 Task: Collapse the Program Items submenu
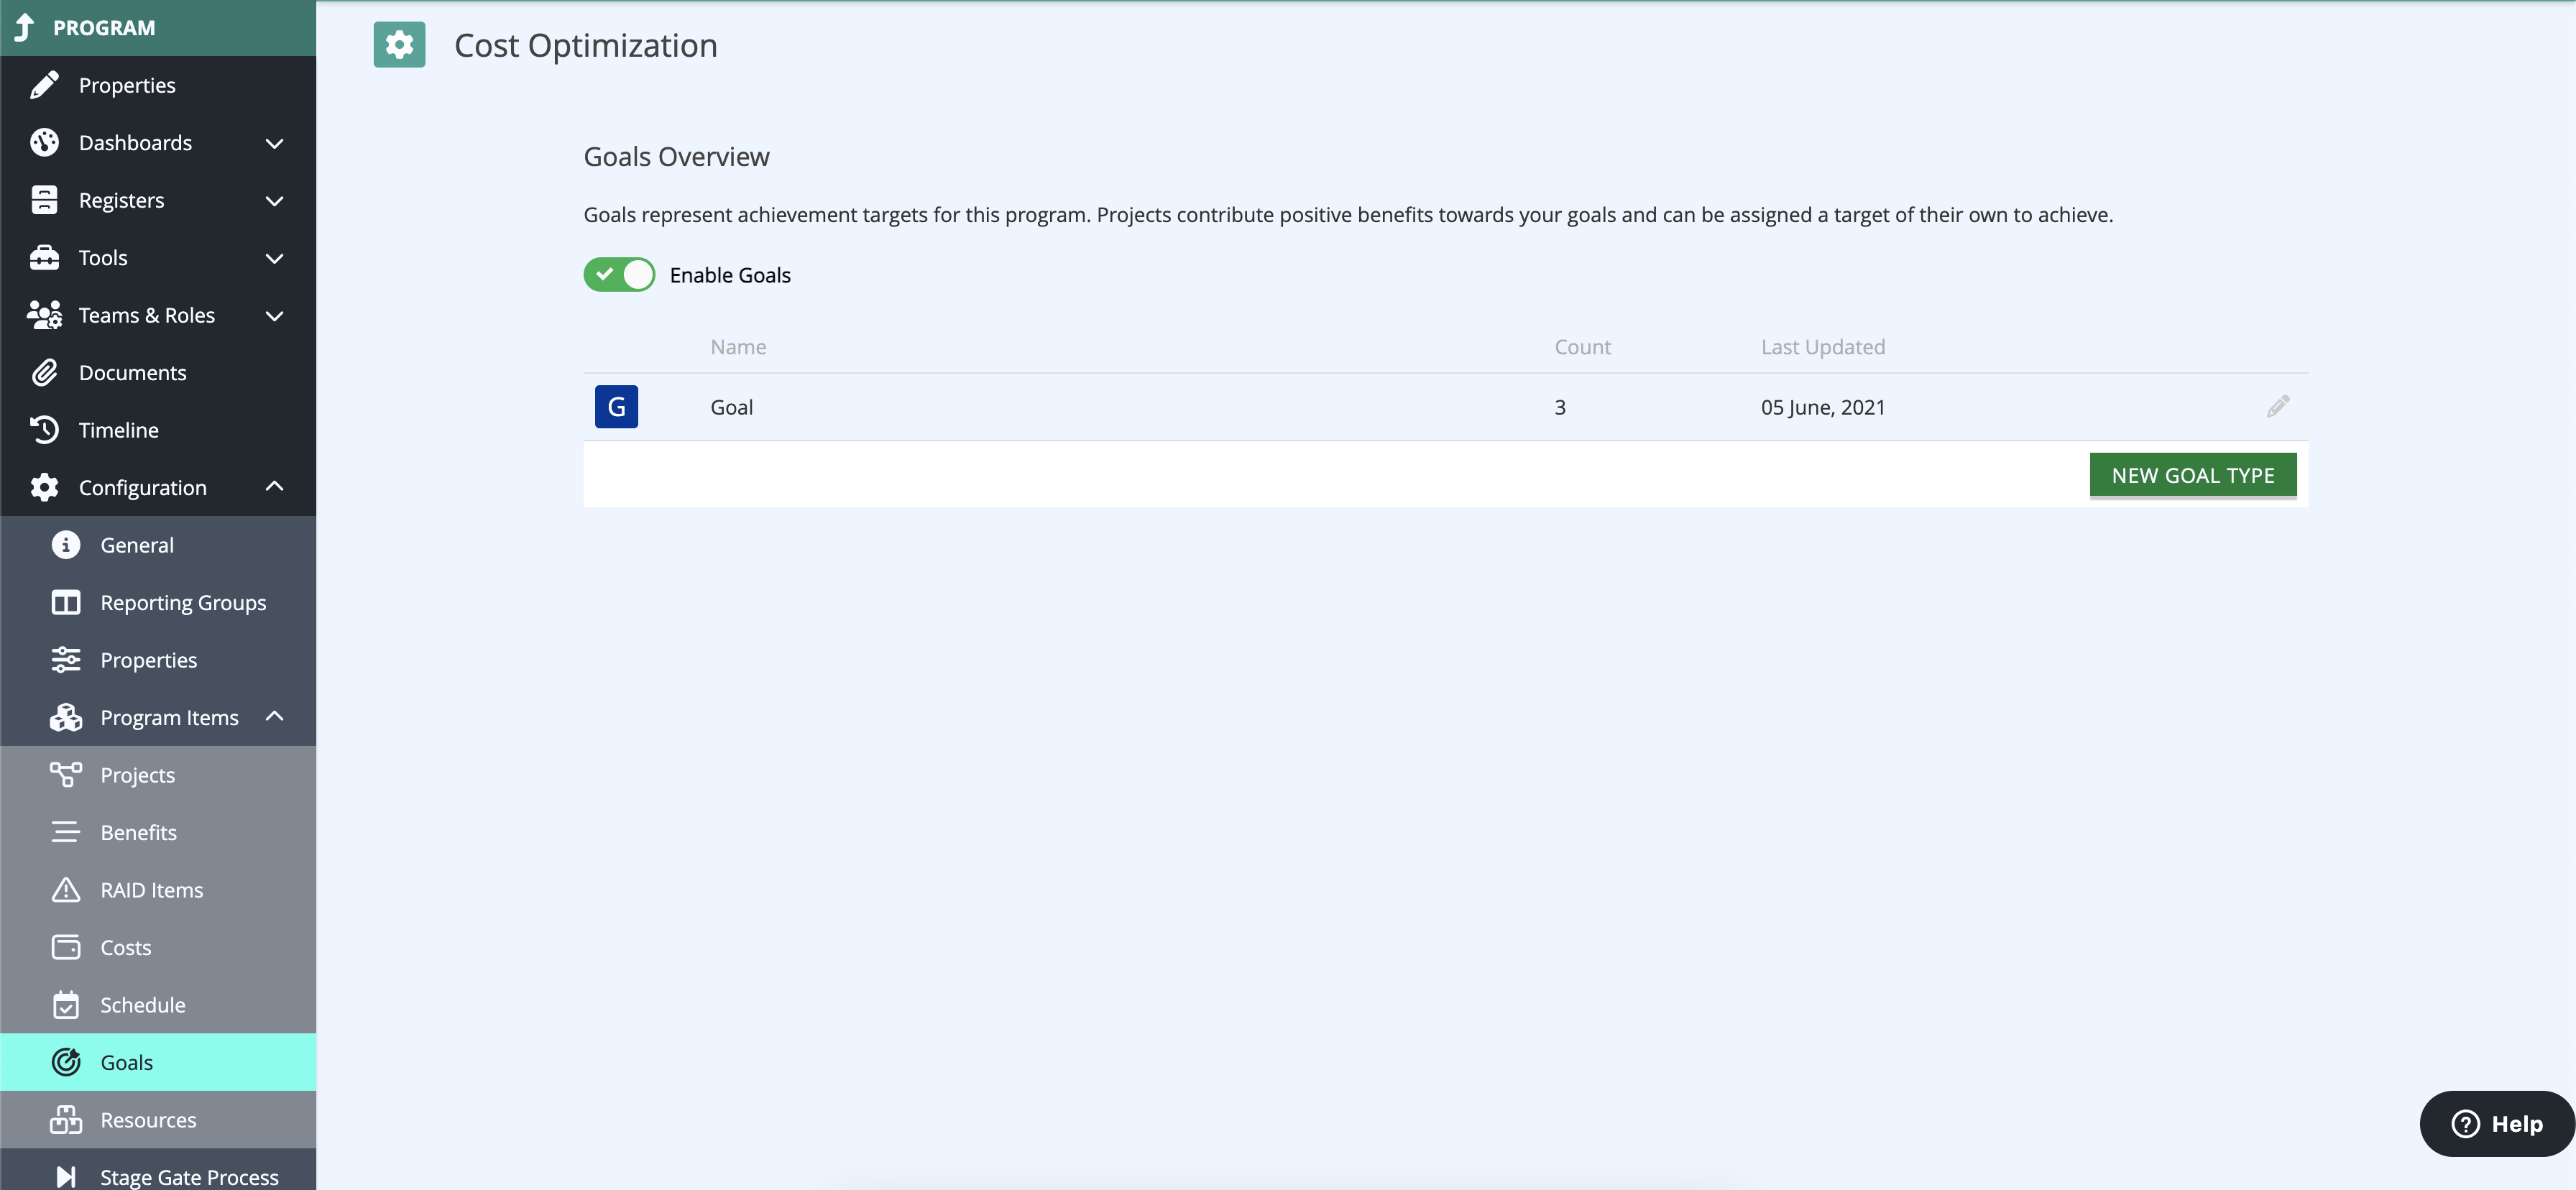point(275,717)
